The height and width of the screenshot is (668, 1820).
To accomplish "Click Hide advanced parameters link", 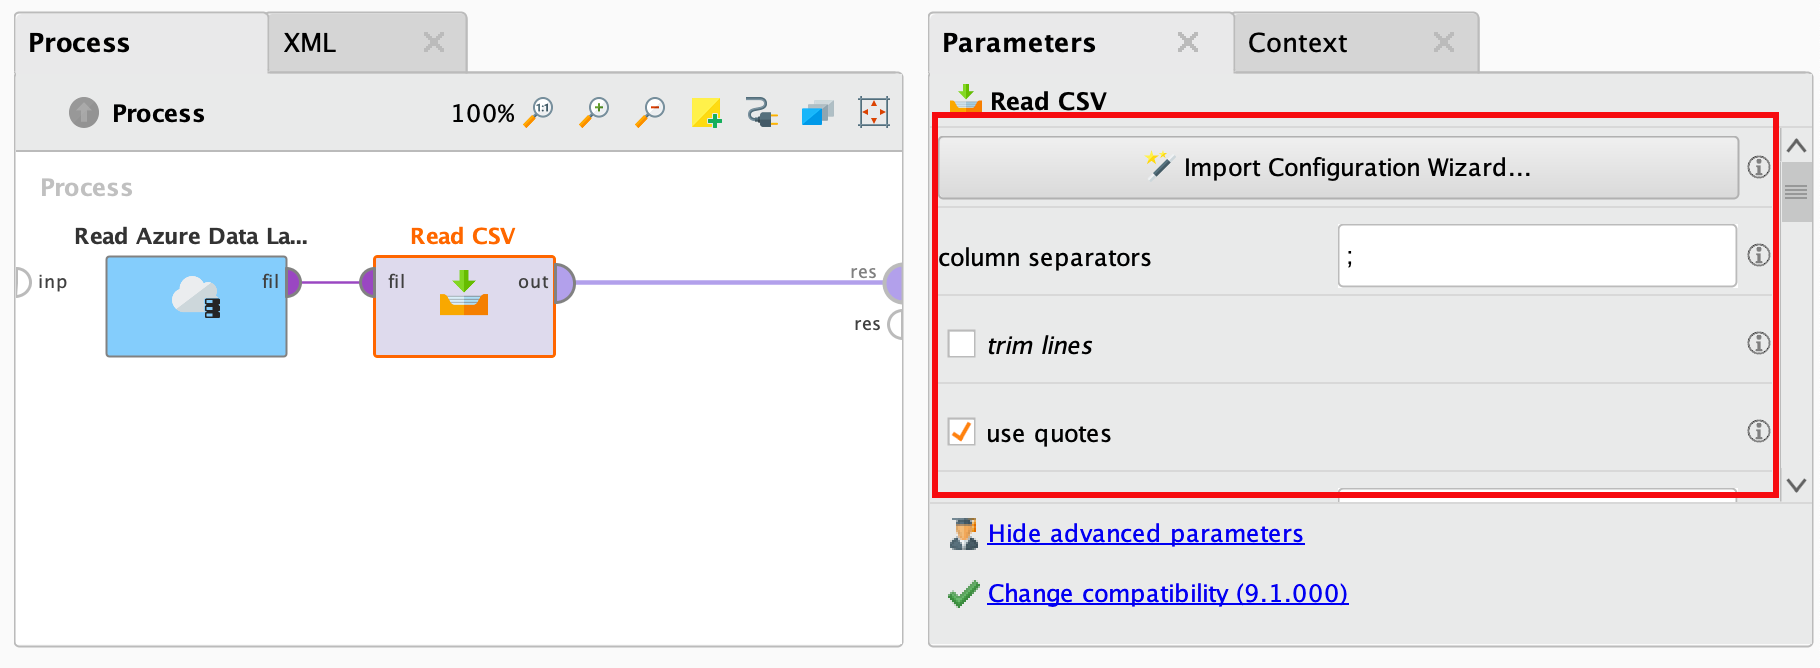I will point(1145,533).
